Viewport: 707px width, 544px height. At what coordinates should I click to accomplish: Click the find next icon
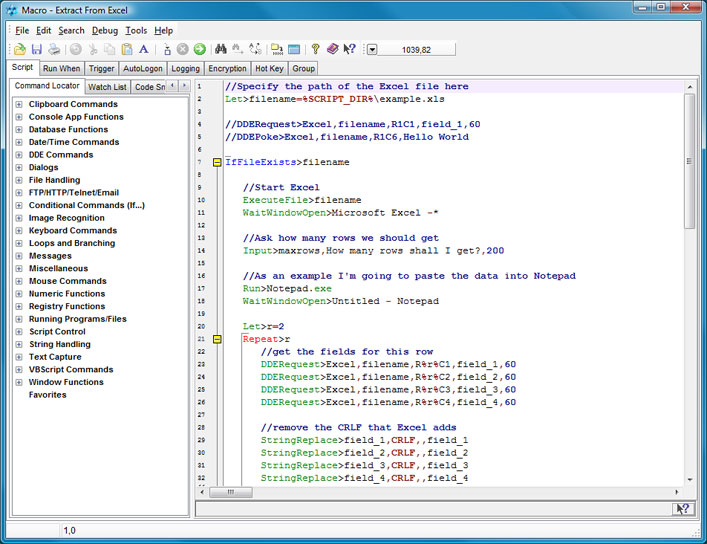click(x=238, y=49)
